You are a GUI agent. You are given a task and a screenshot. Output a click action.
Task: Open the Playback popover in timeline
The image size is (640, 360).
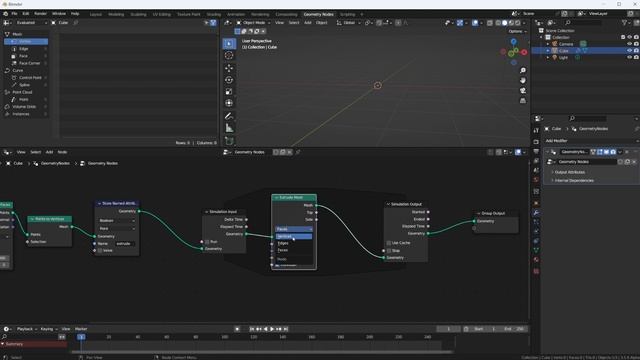[x=27, y=329]
